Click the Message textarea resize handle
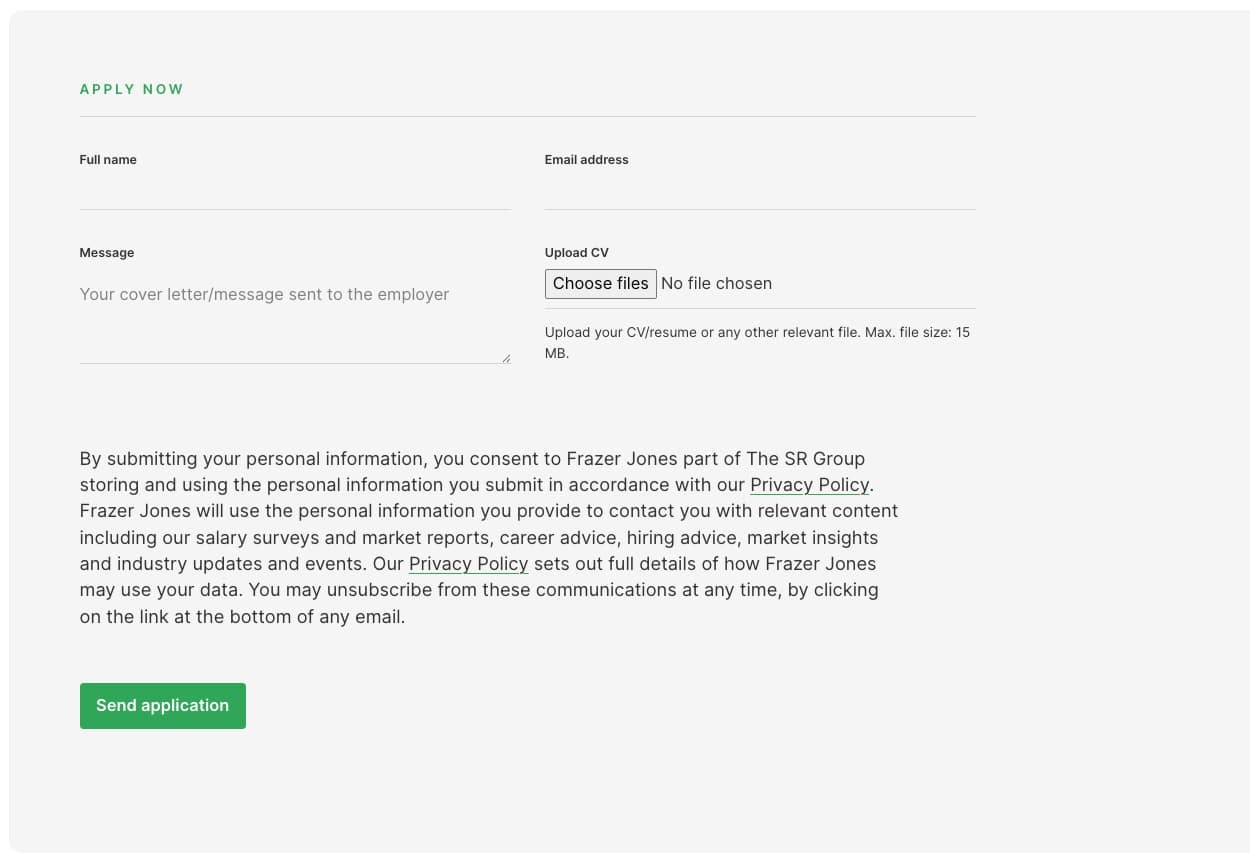 click(506, 358)
